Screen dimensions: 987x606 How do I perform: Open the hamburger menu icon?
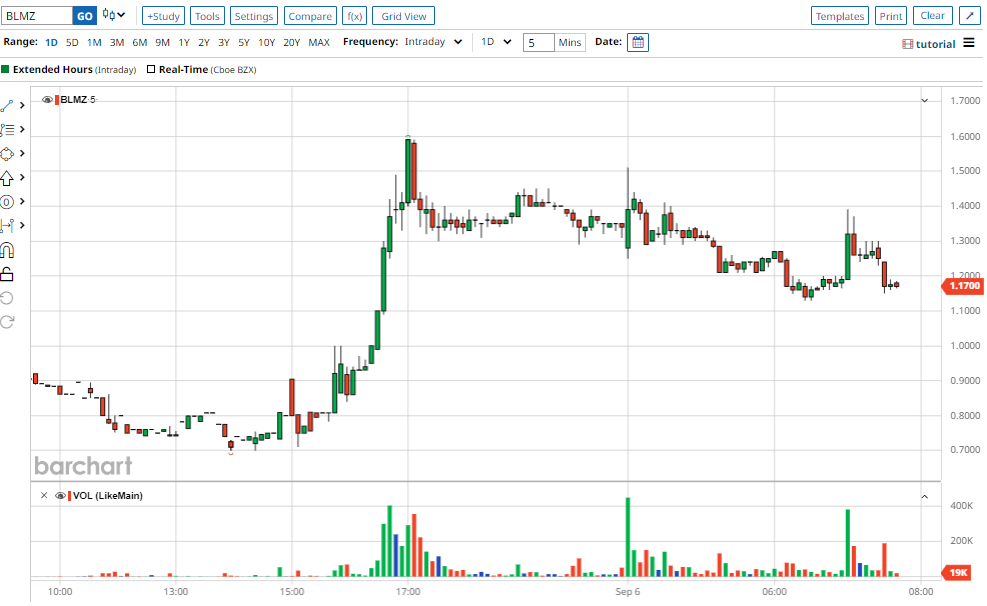tap(969, 43)
